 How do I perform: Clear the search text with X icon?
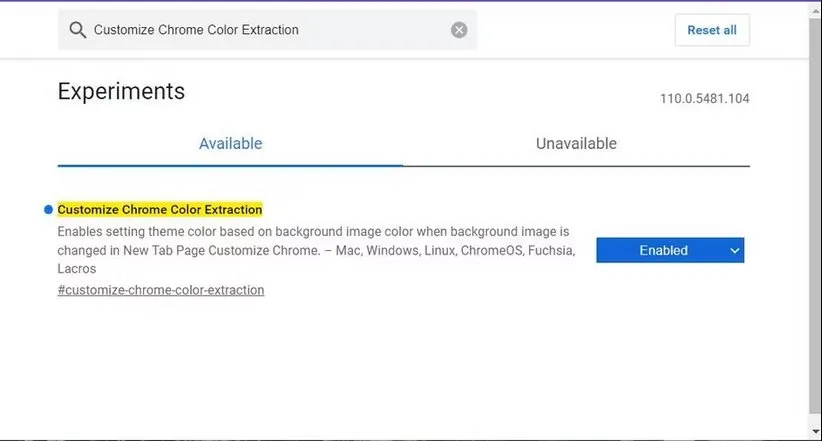point(459,30)
